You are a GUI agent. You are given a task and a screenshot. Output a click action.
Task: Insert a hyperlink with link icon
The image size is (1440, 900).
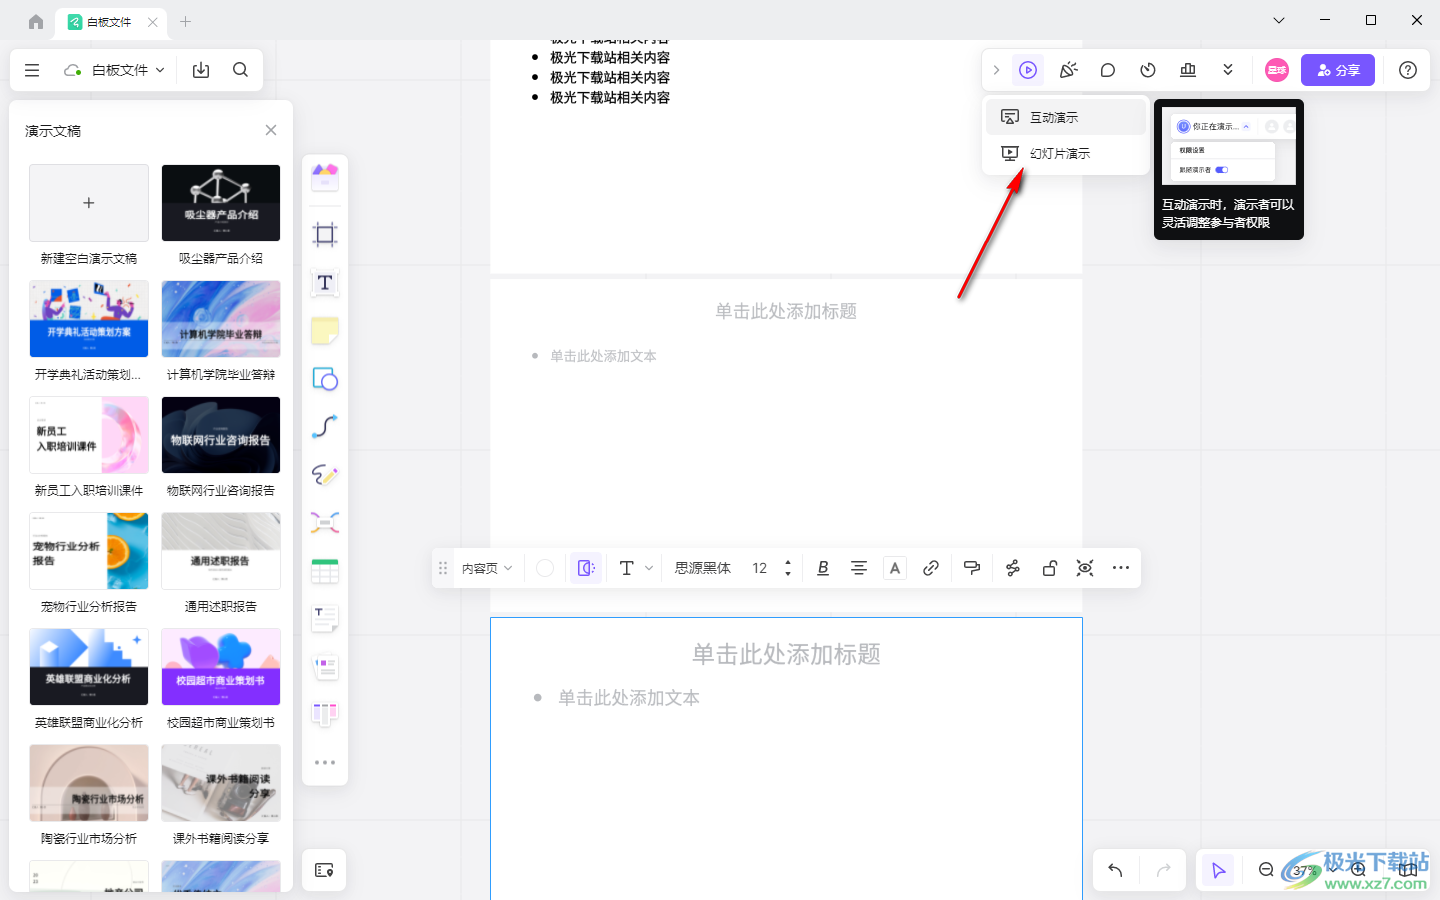tap(931, 568)
